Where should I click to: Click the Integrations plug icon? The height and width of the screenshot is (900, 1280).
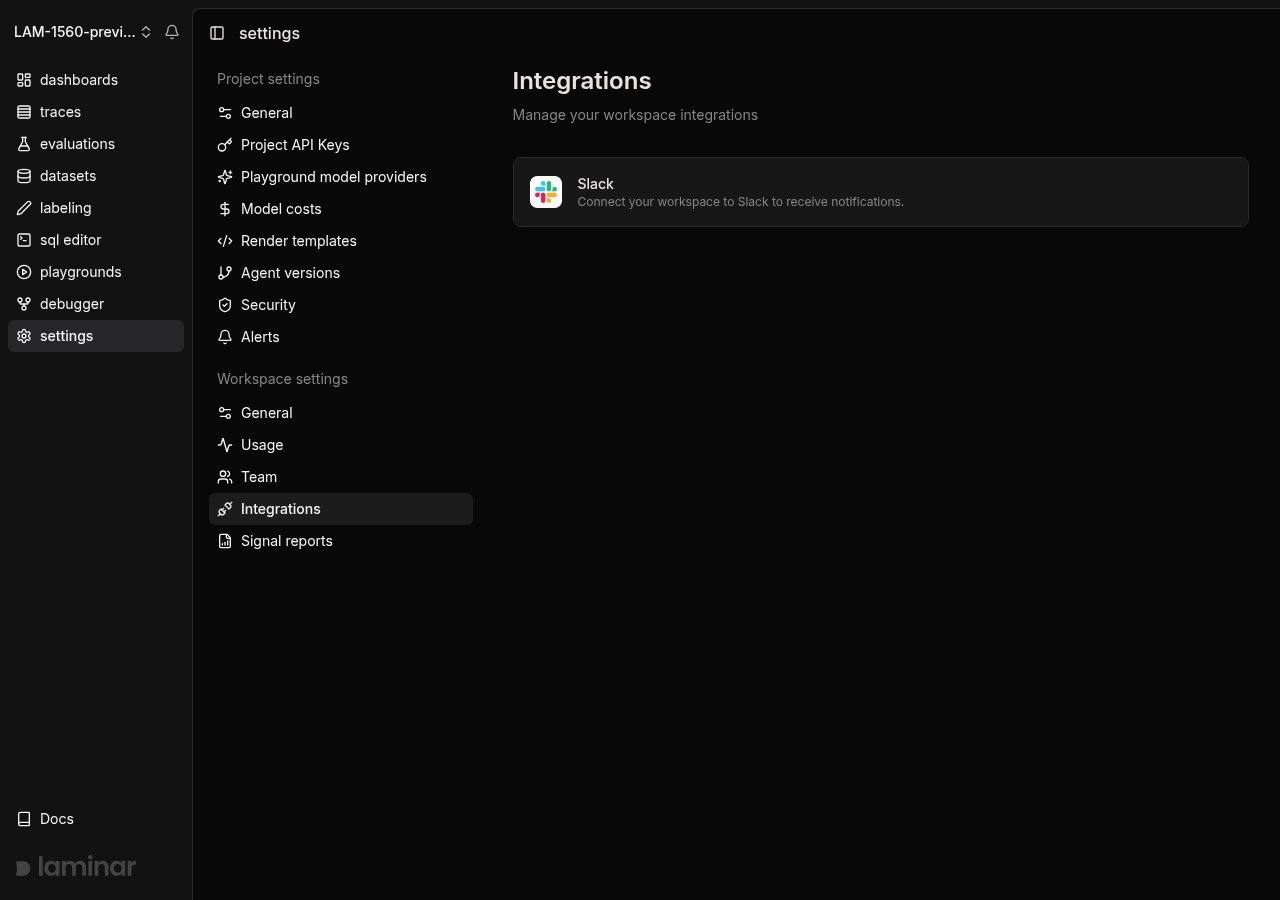click(x=225, y=509)
